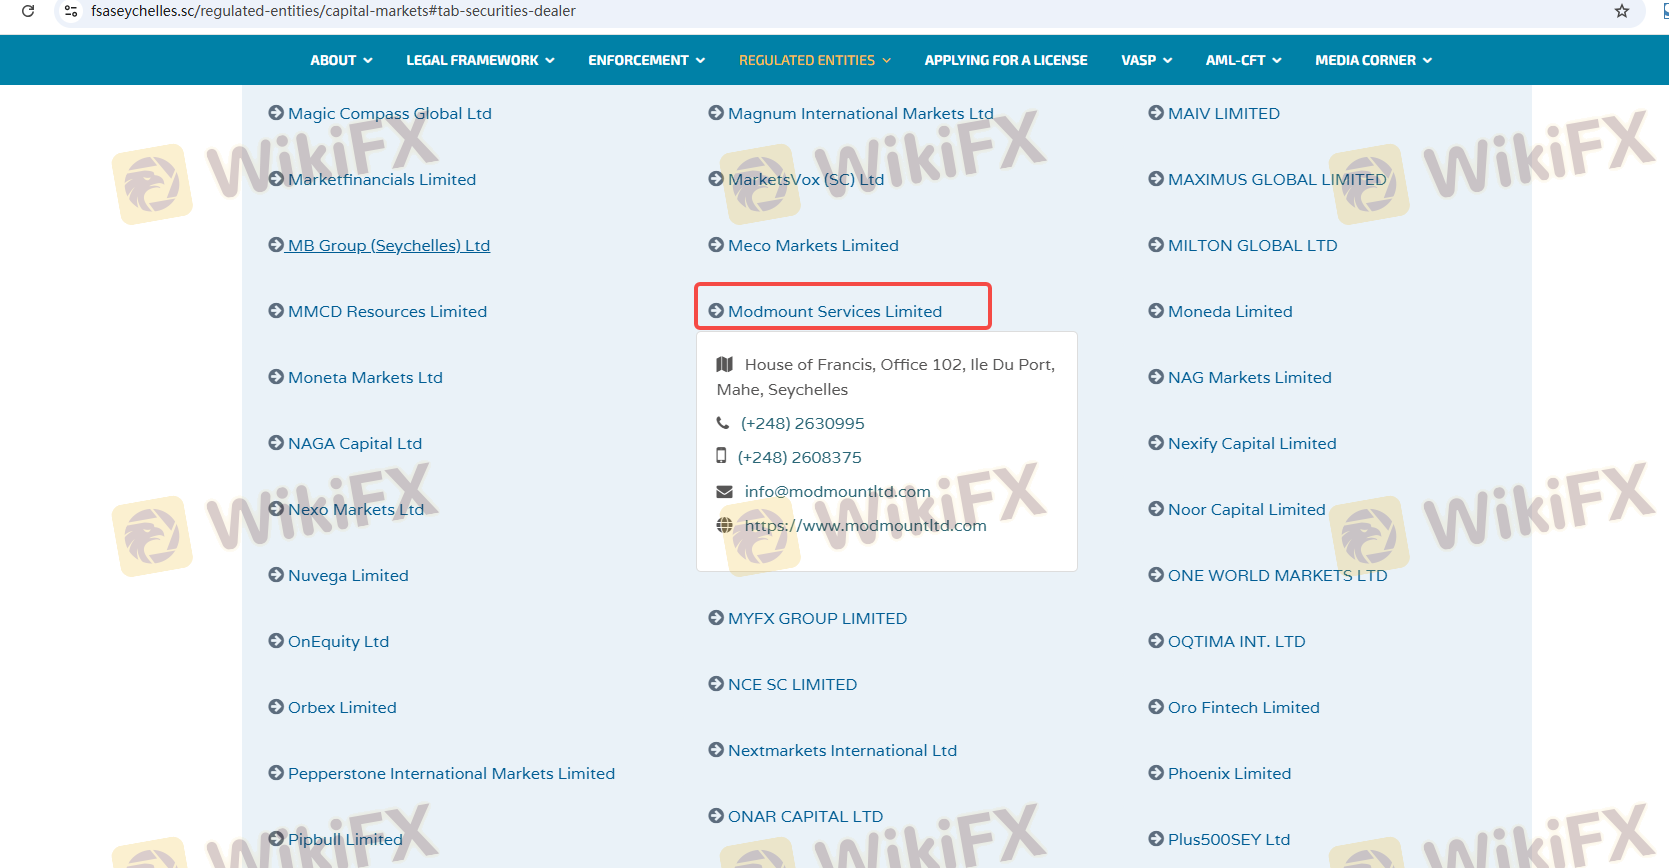Screen dimensions: 1669x868
Task: Click the arrow icon beside Nuvega Limited
Action: pos(276,575)
